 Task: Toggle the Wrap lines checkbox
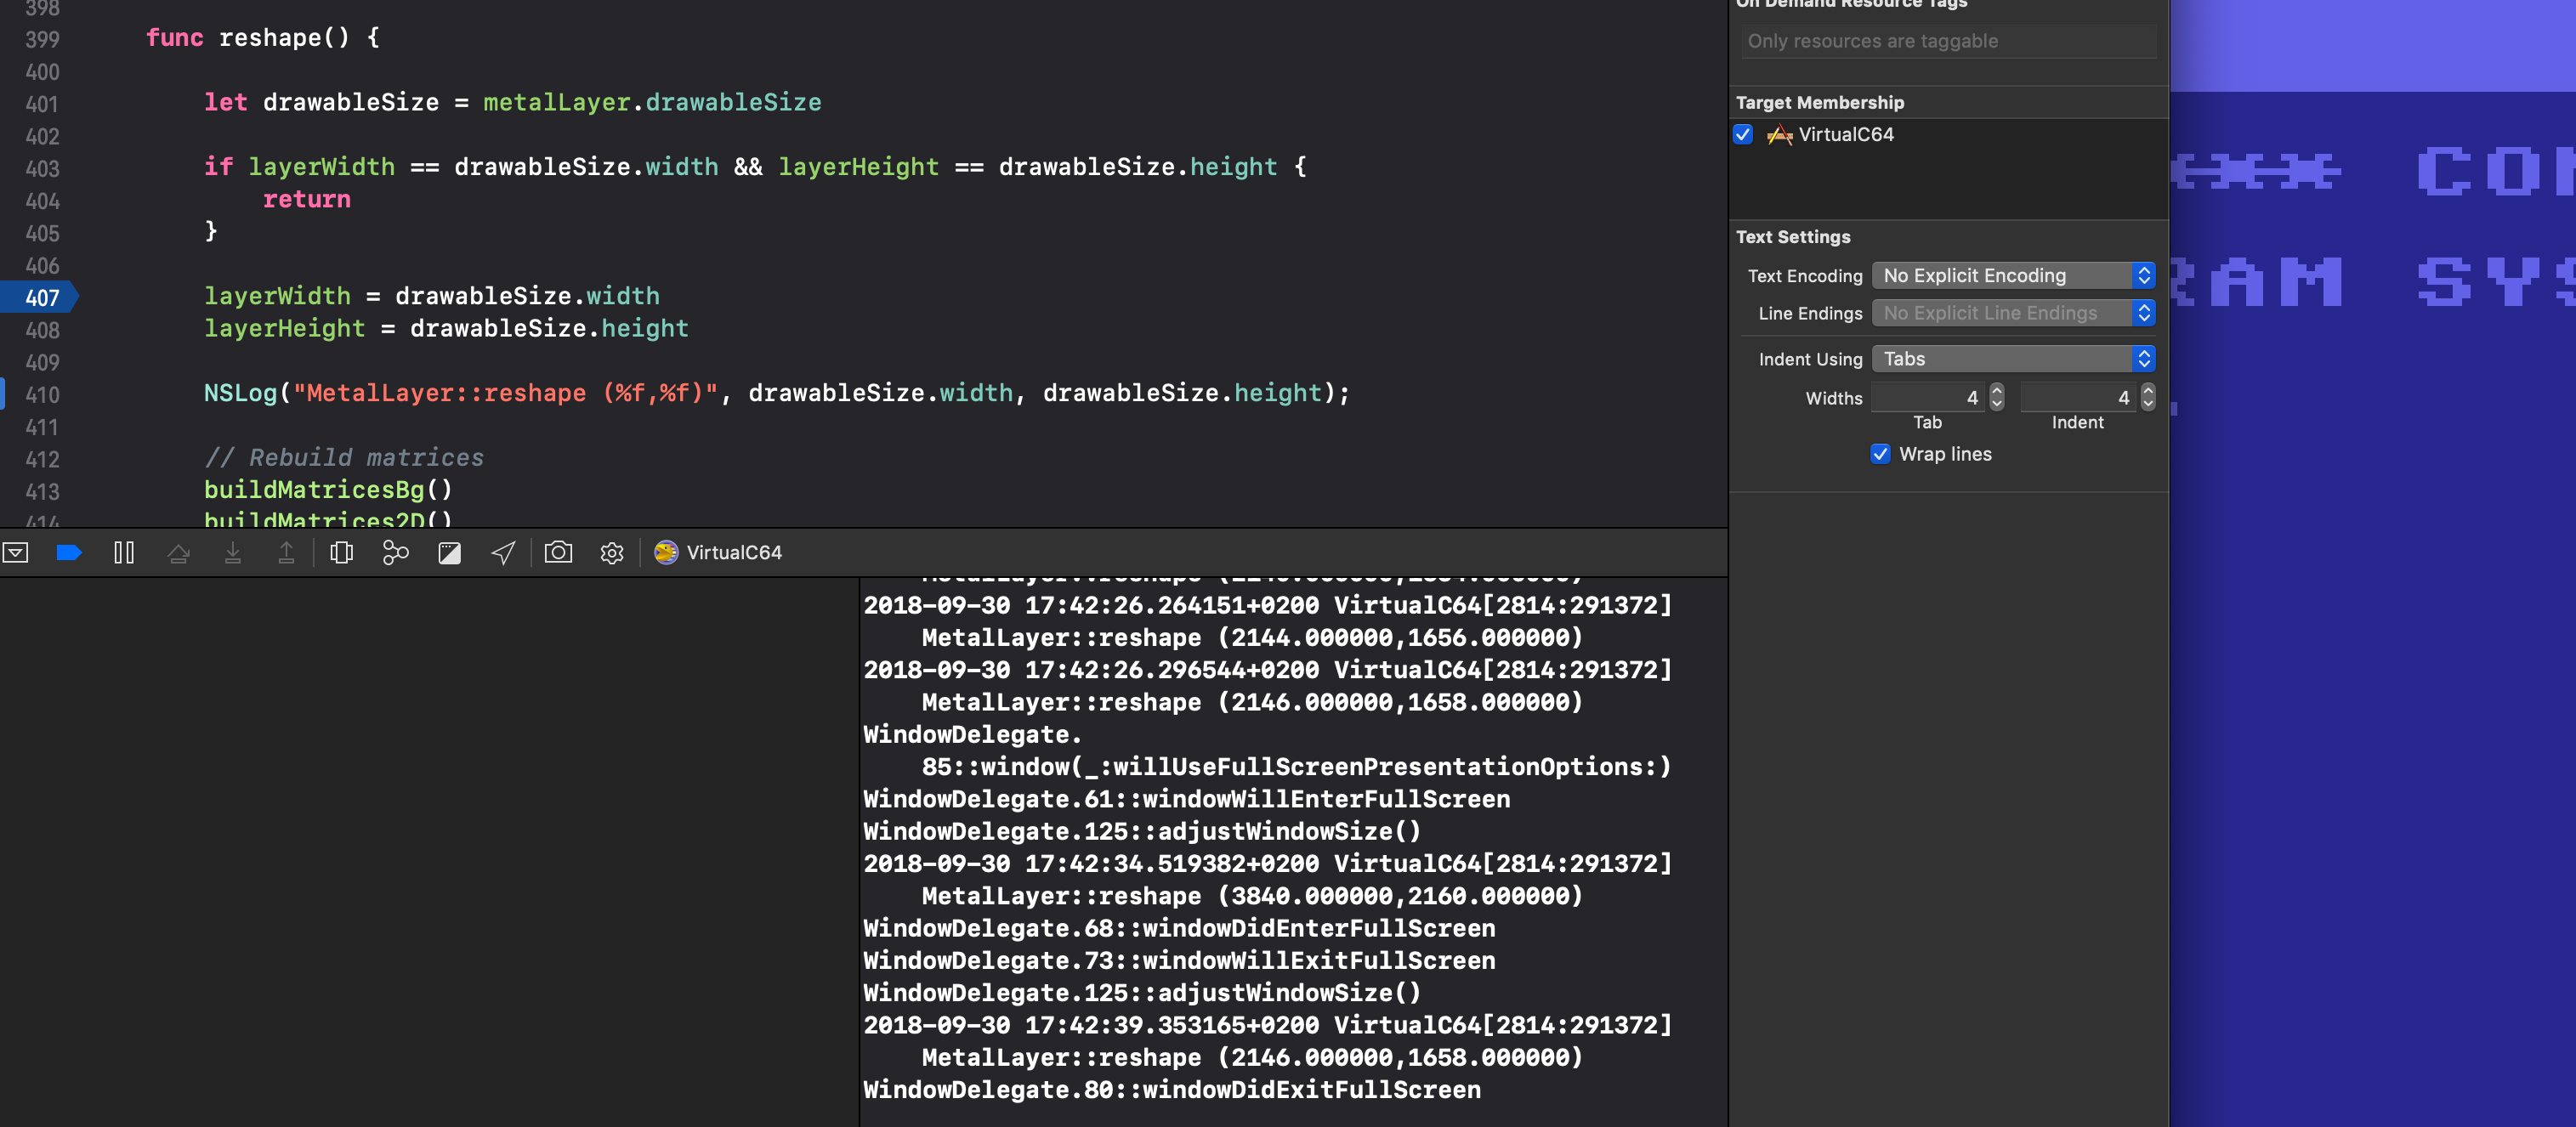click(1880, 454)
